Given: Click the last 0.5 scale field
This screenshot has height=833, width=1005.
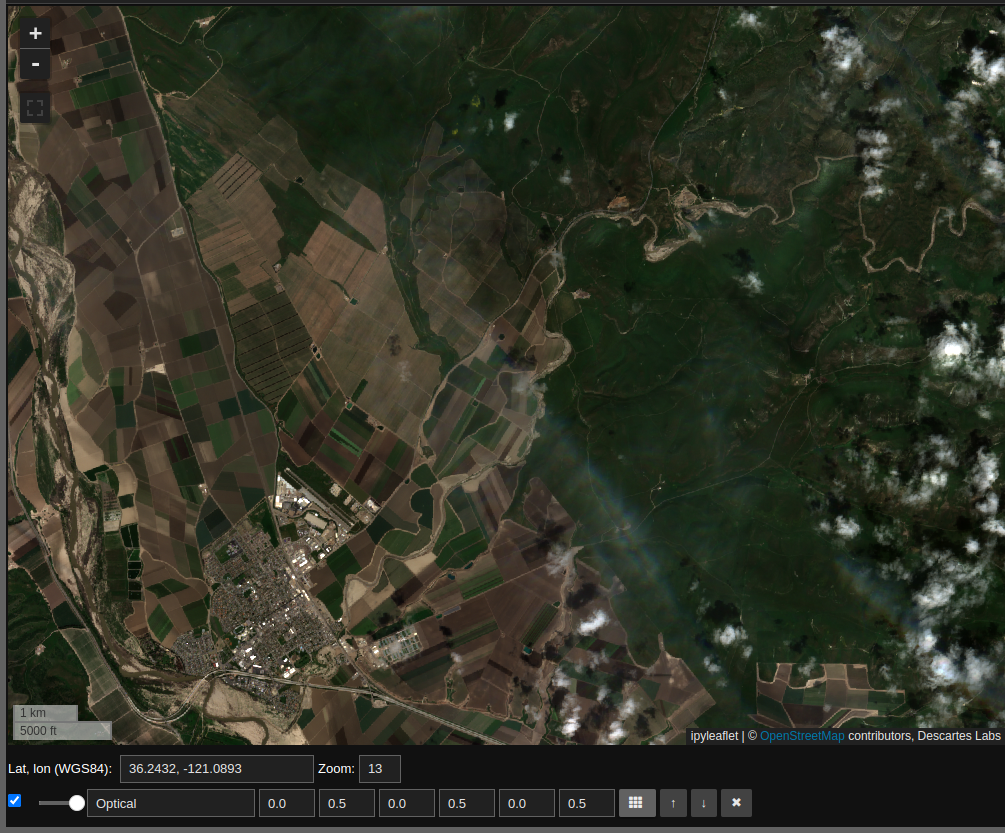Looking at the screenshot, I should click(x=586, y=803).
